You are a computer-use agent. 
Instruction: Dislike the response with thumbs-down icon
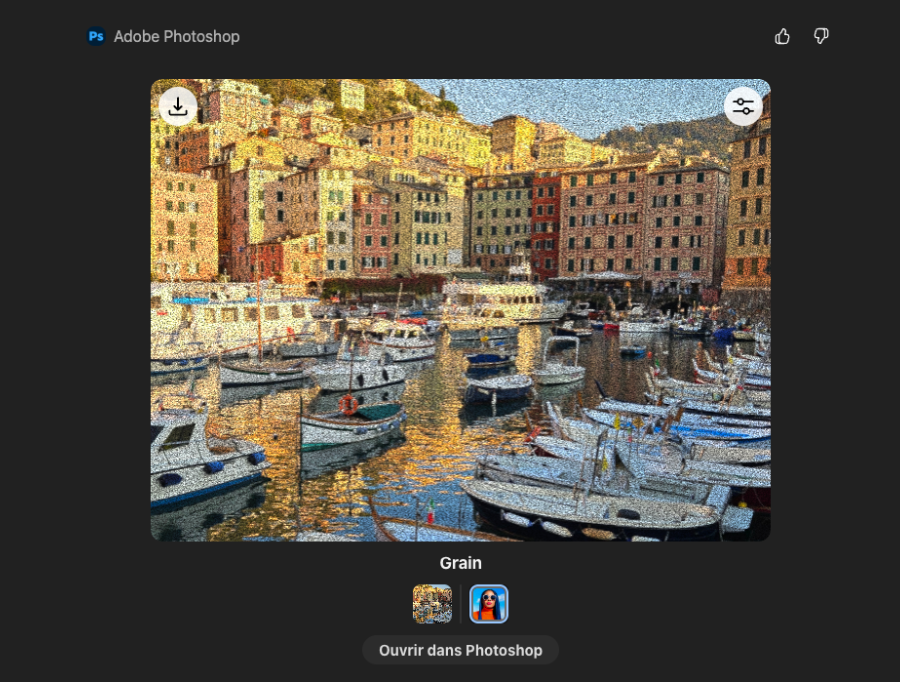pos(821,37)
